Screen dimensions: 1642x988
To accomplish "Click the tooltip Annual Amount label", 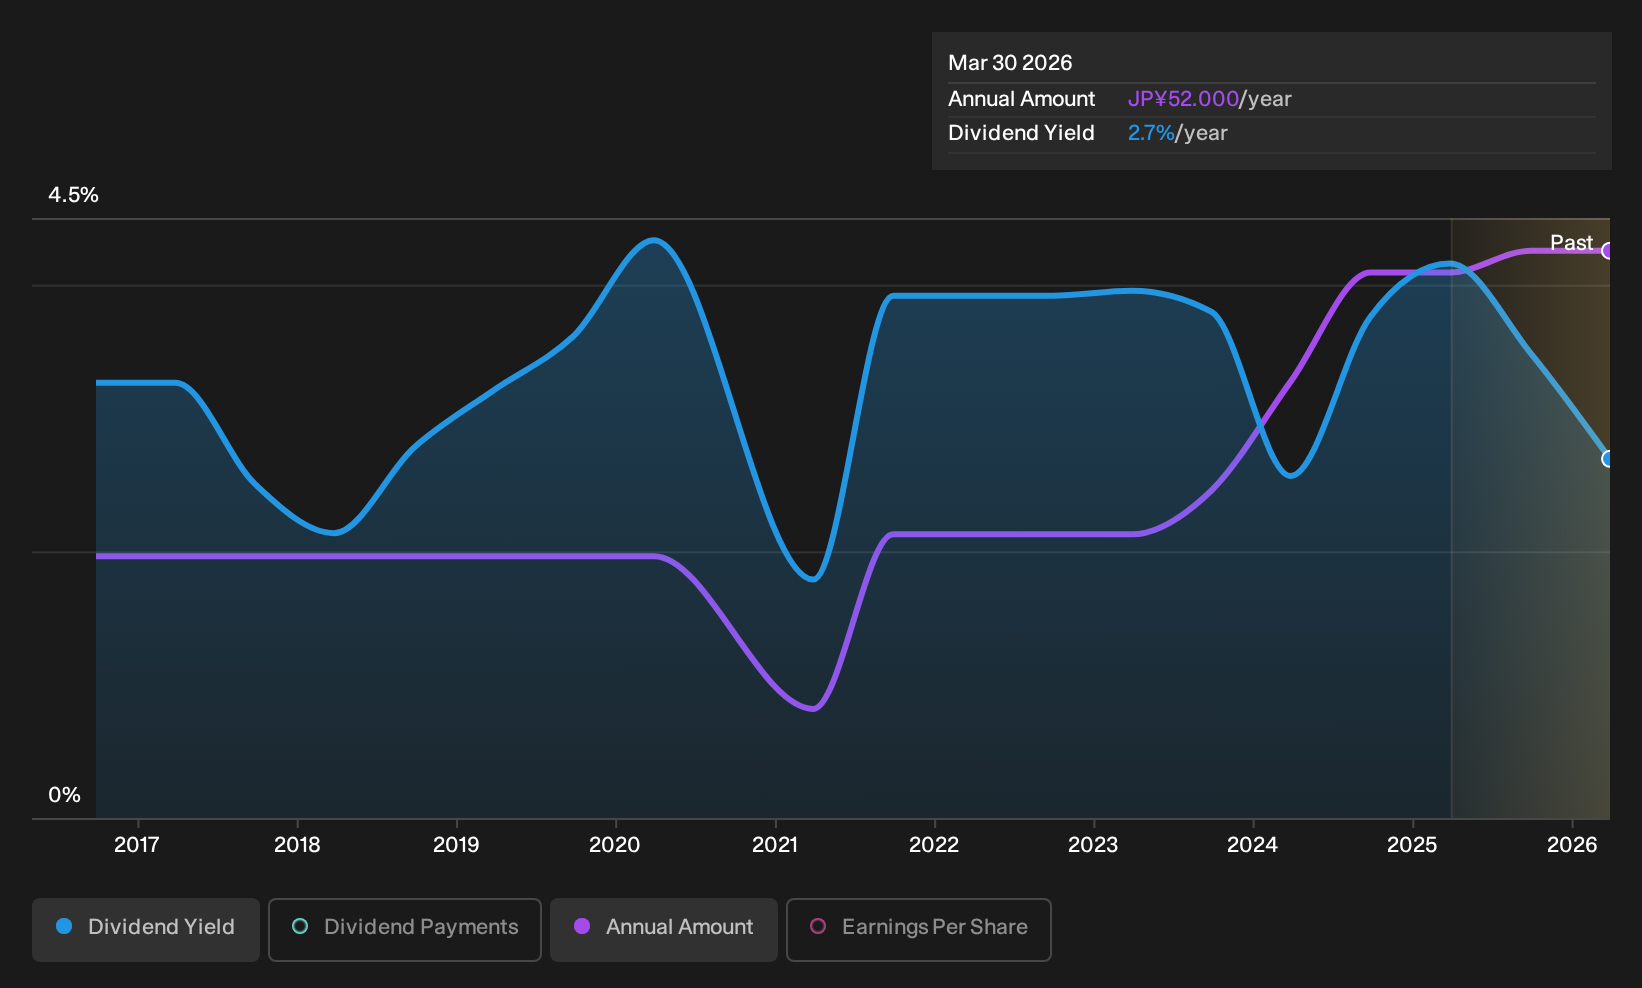I will (1022, 99).
